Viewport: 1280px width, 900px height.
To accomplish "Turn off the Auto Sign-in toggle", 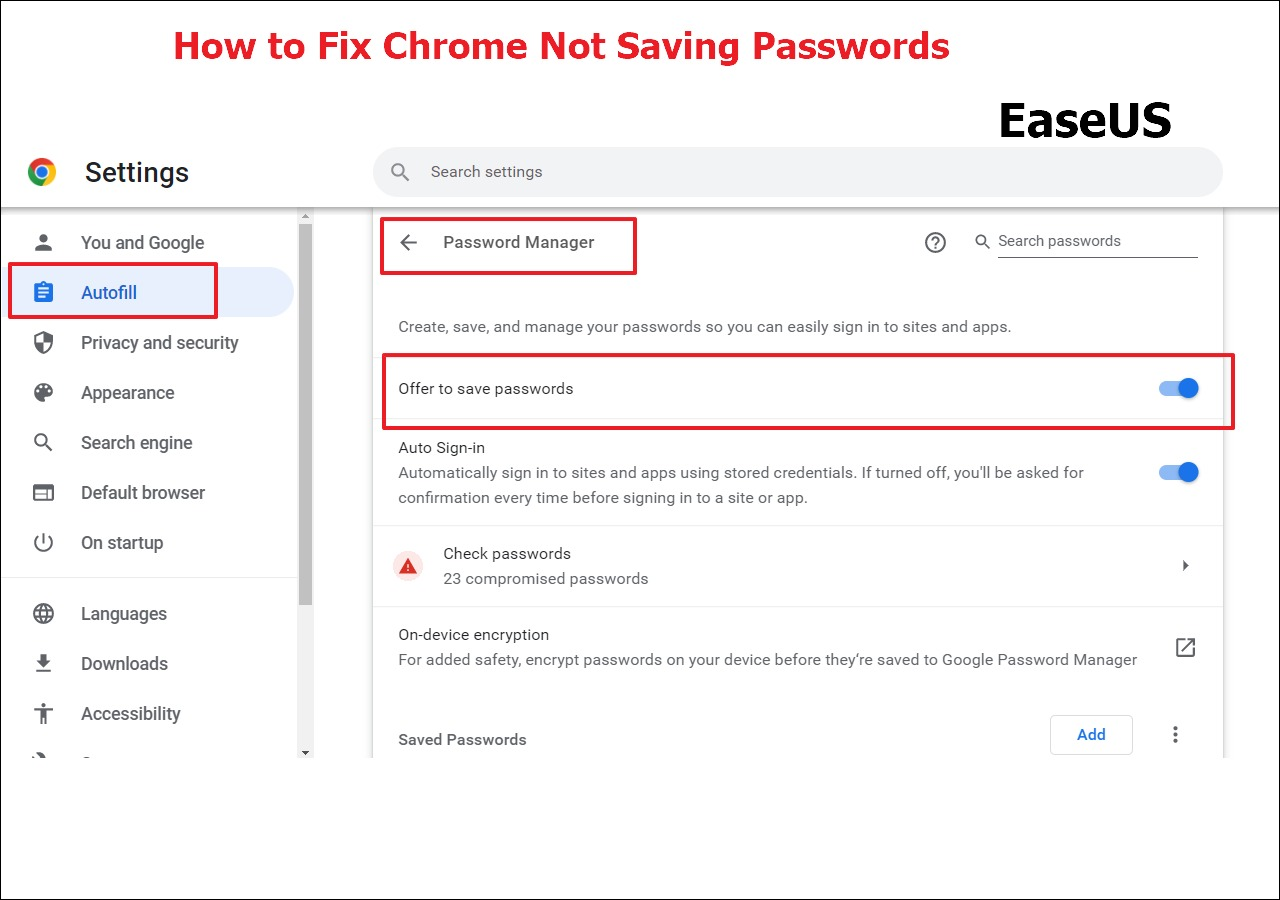I will click(1179, 472).
